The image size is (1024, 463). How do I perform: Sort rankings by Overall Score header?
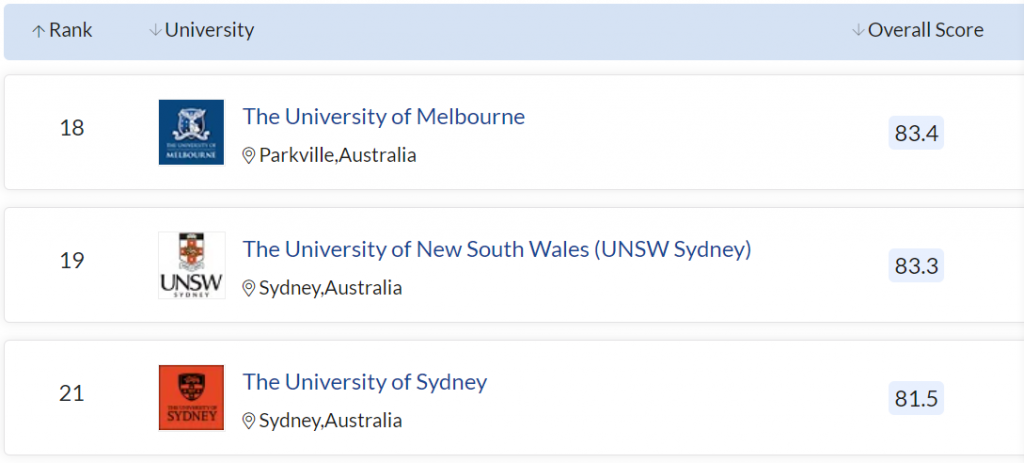[x=925, y=31]
